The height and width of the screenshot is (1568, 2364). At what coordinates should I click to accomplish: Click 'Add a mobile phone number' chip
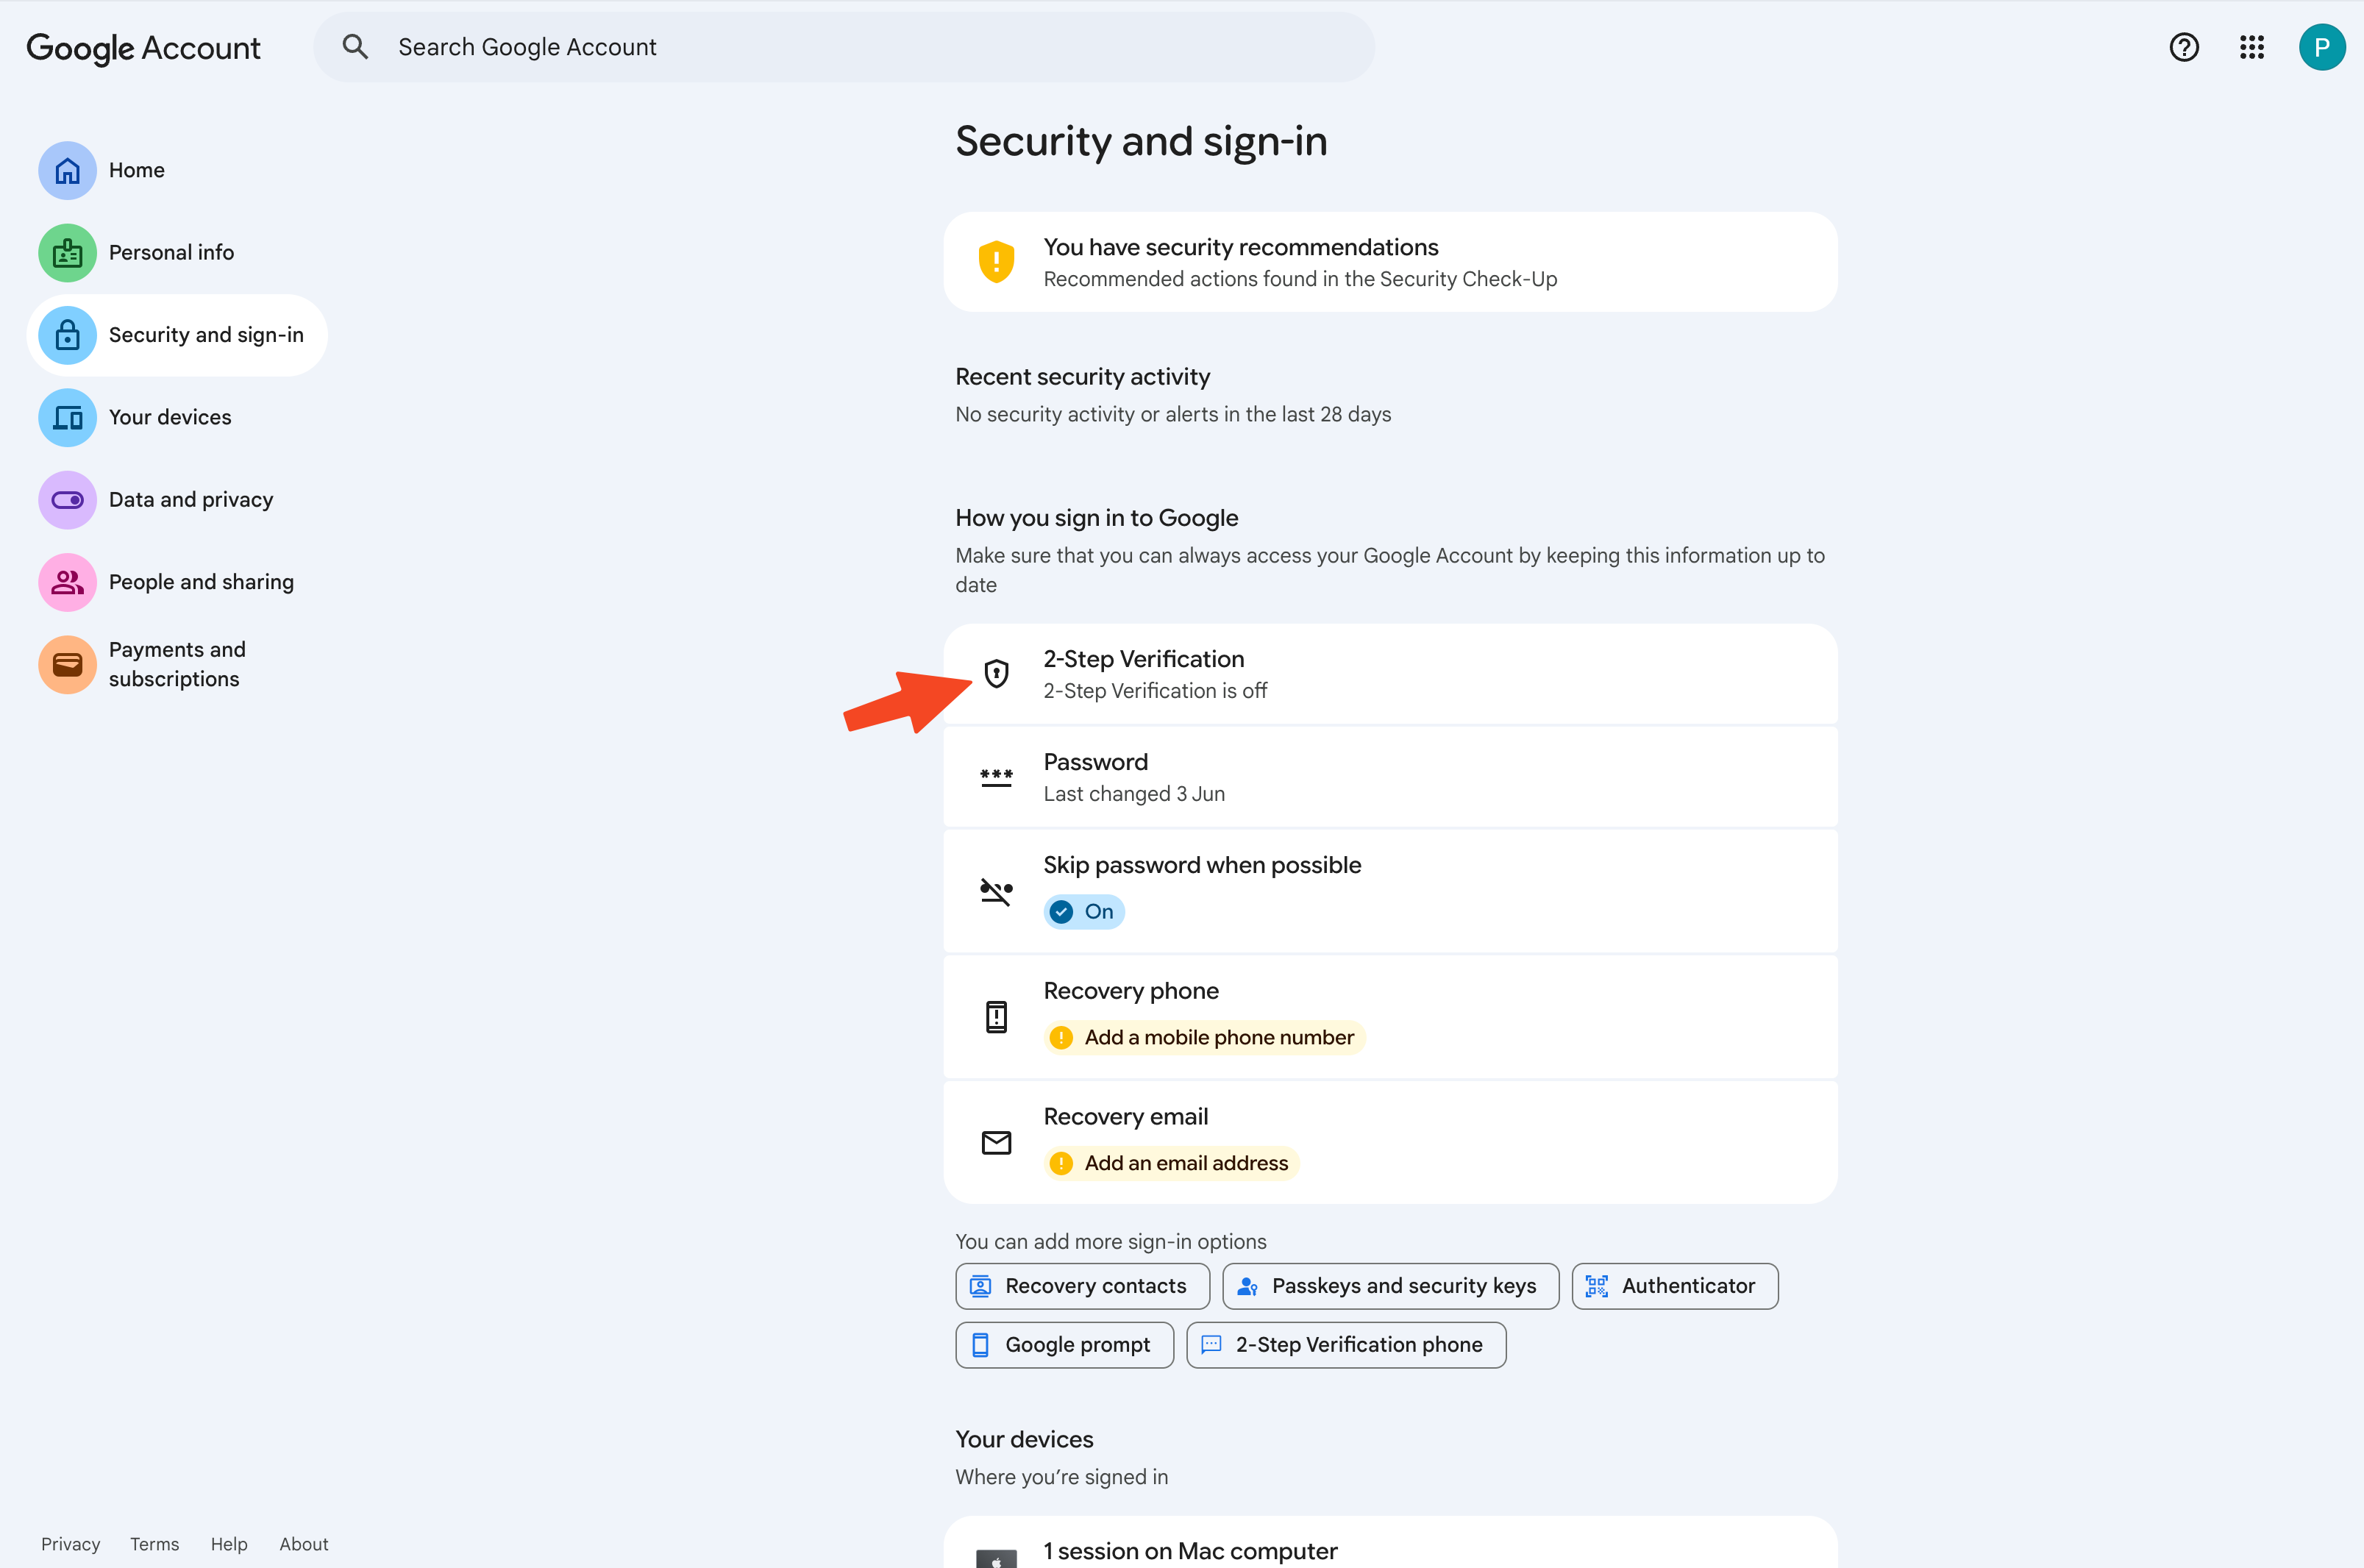pyautogui.click(x=1204, y=1037)
